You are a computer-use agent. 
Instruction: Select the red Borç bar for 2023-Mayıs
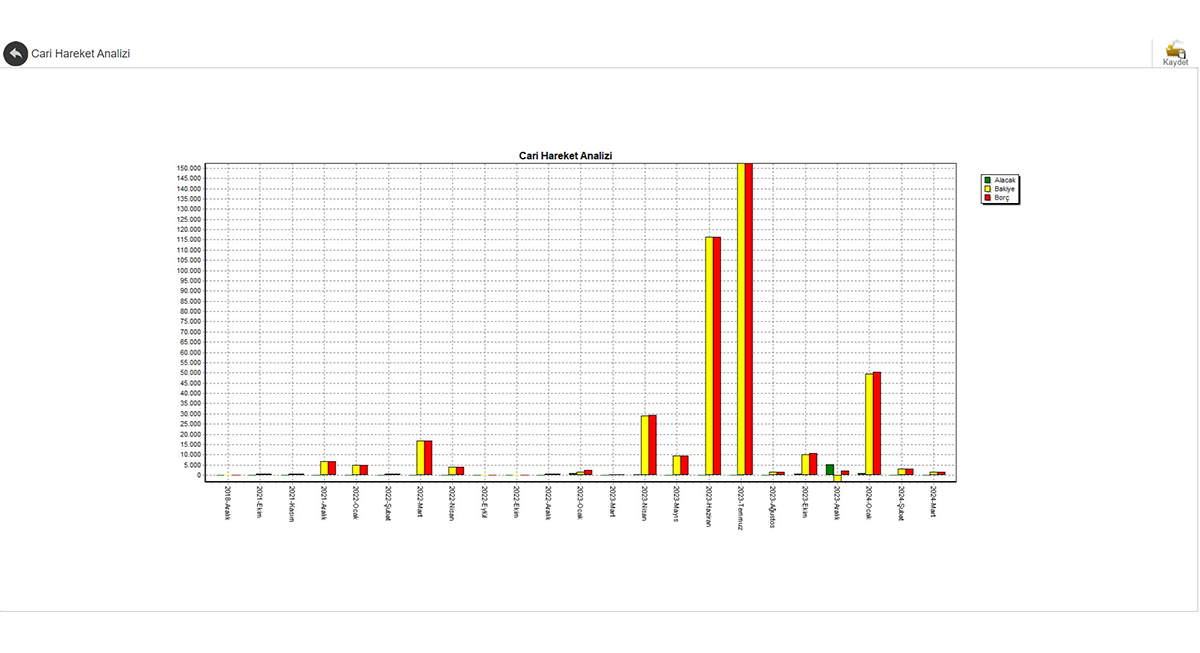[685, 465]
